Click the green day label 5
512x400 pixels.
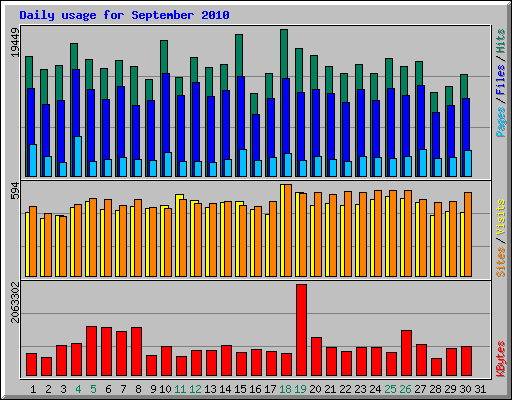point(93,389)
